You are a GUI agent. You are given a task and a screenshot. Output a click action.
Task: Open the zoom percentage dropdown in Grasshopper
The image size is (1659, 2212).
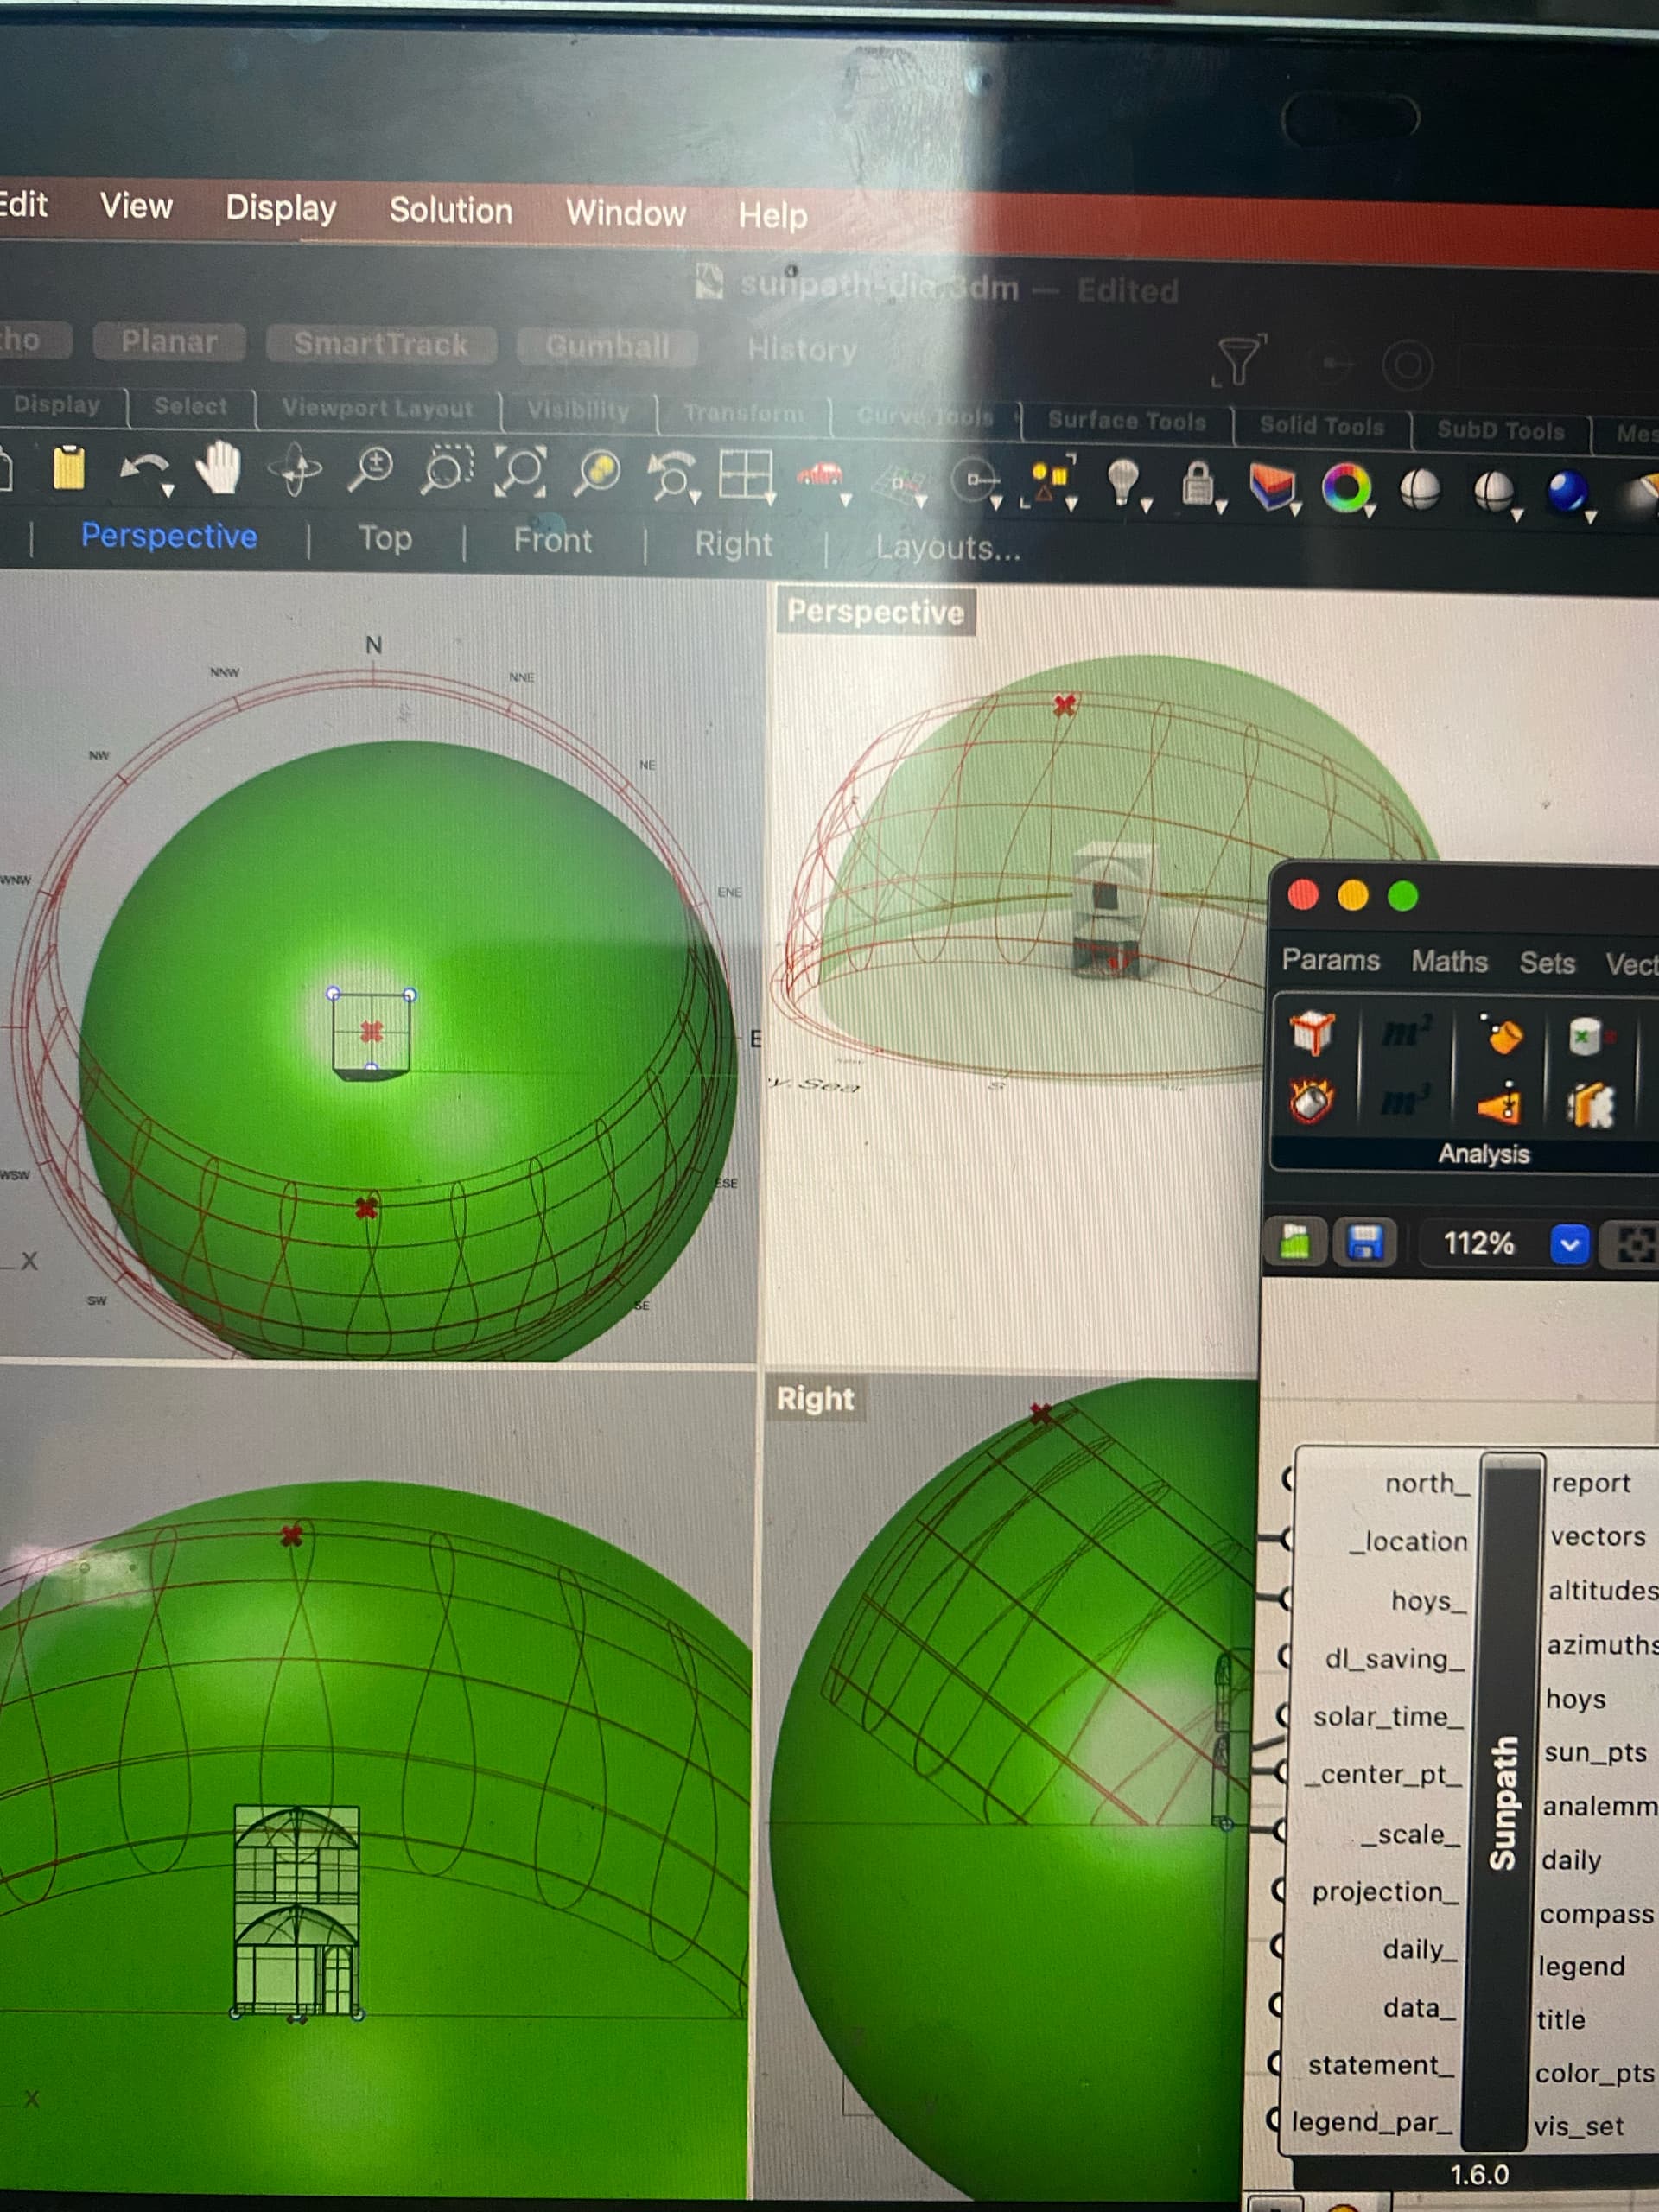pyautogui.click(x=1573, y=1244)
